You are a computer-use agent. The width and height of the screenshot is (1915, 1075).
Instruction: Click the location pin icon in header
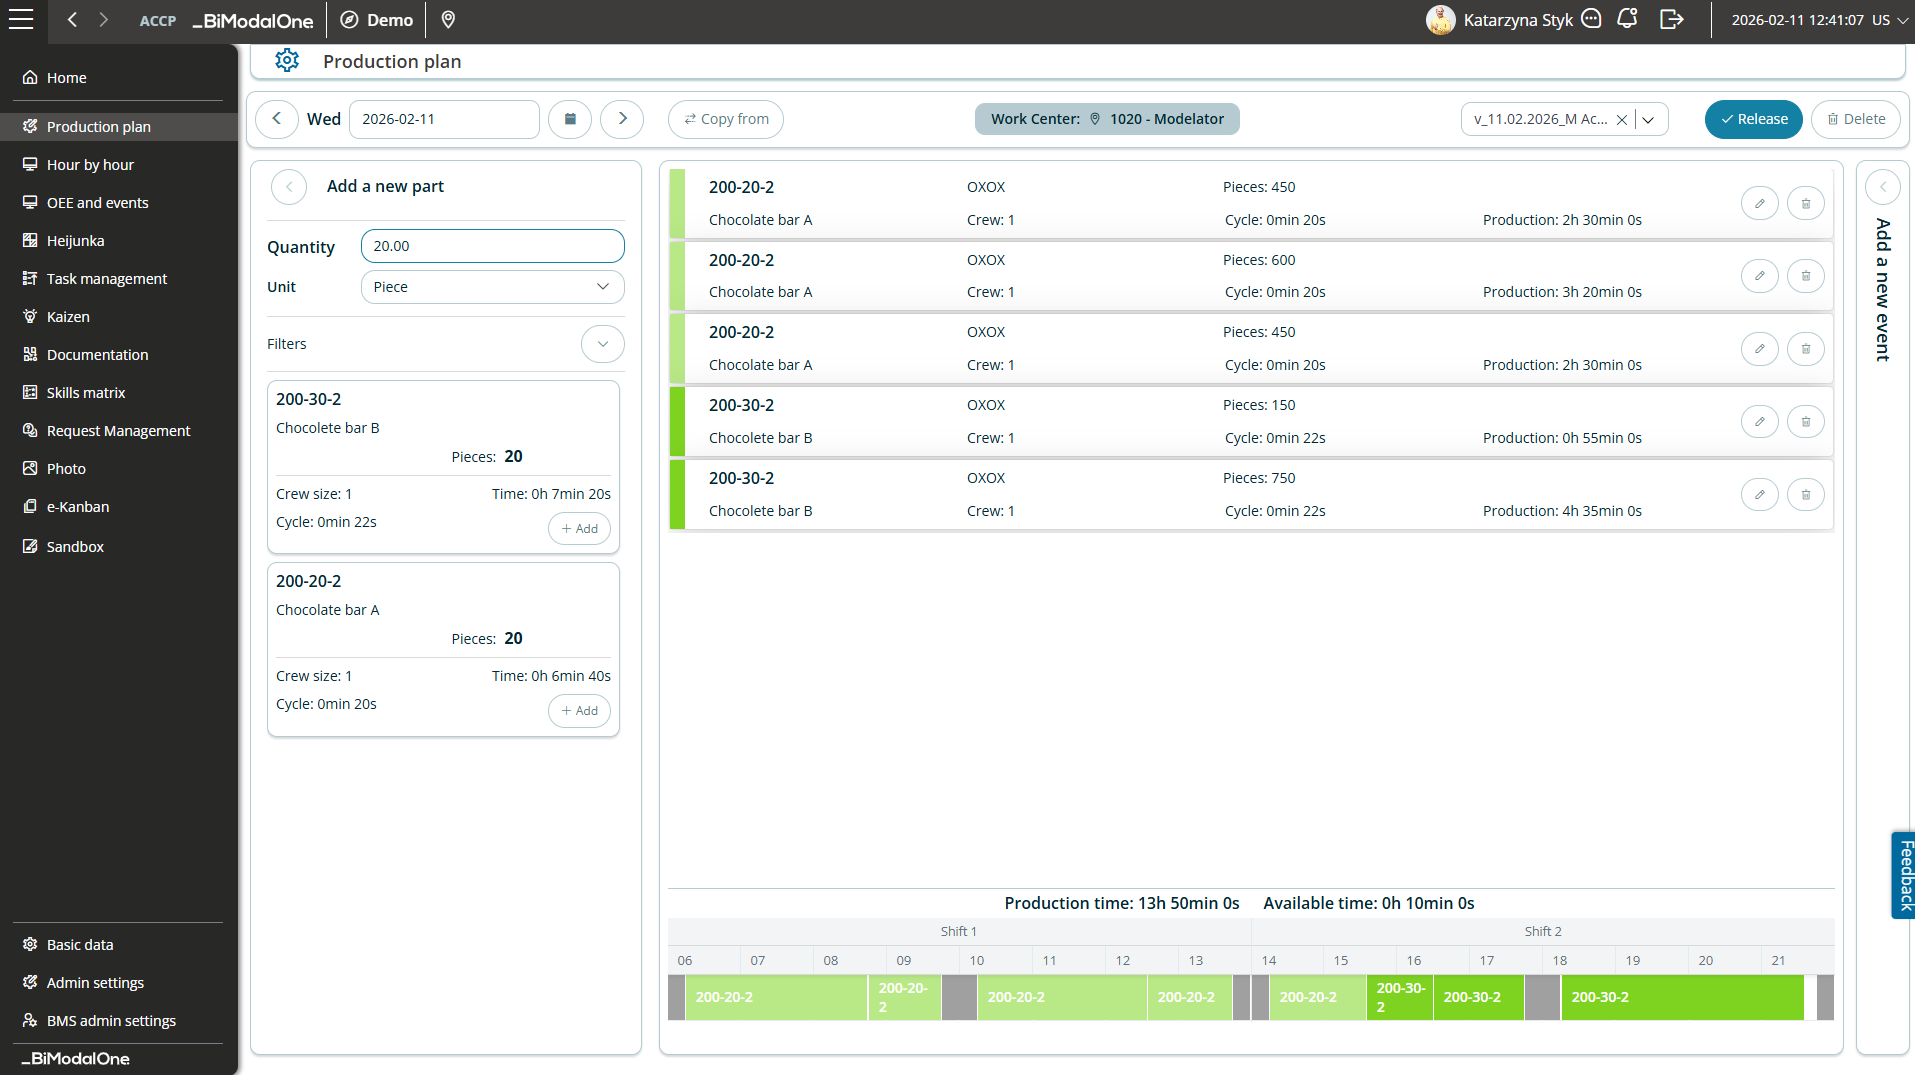click(448, 20)
